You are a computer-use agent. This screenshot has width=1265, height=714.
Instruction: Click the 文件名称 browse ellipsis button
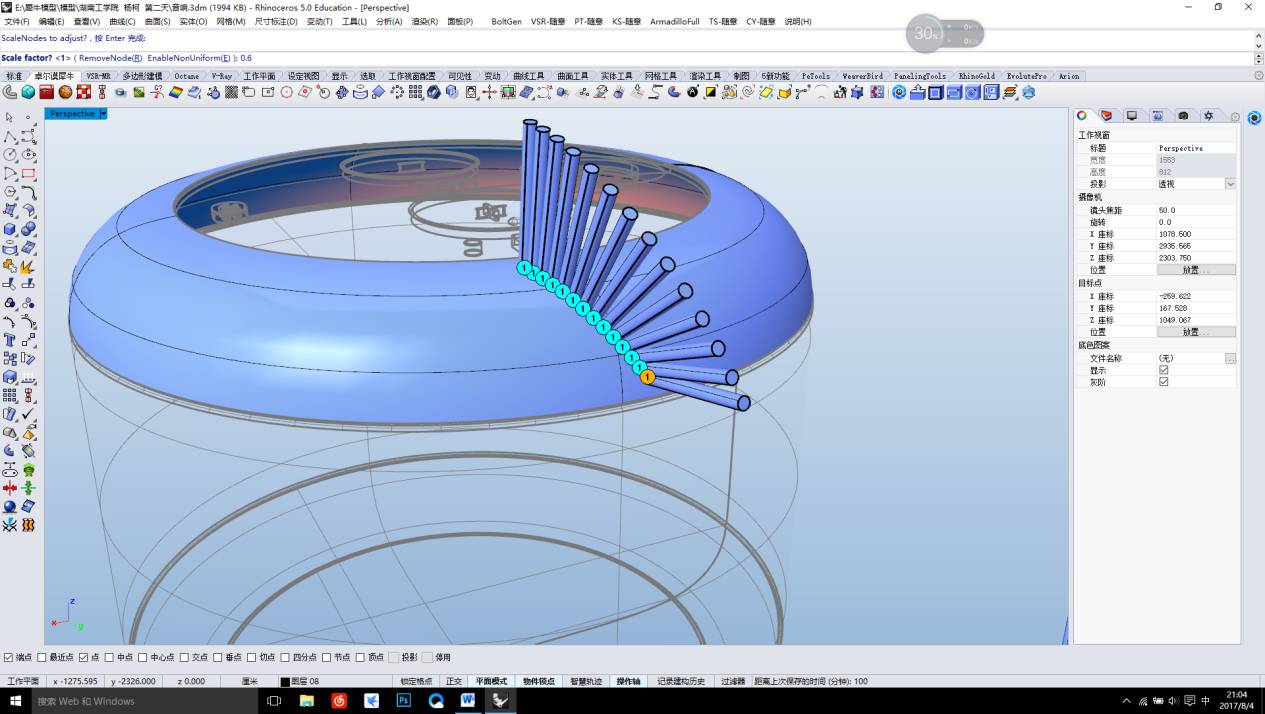point(1230,358)
